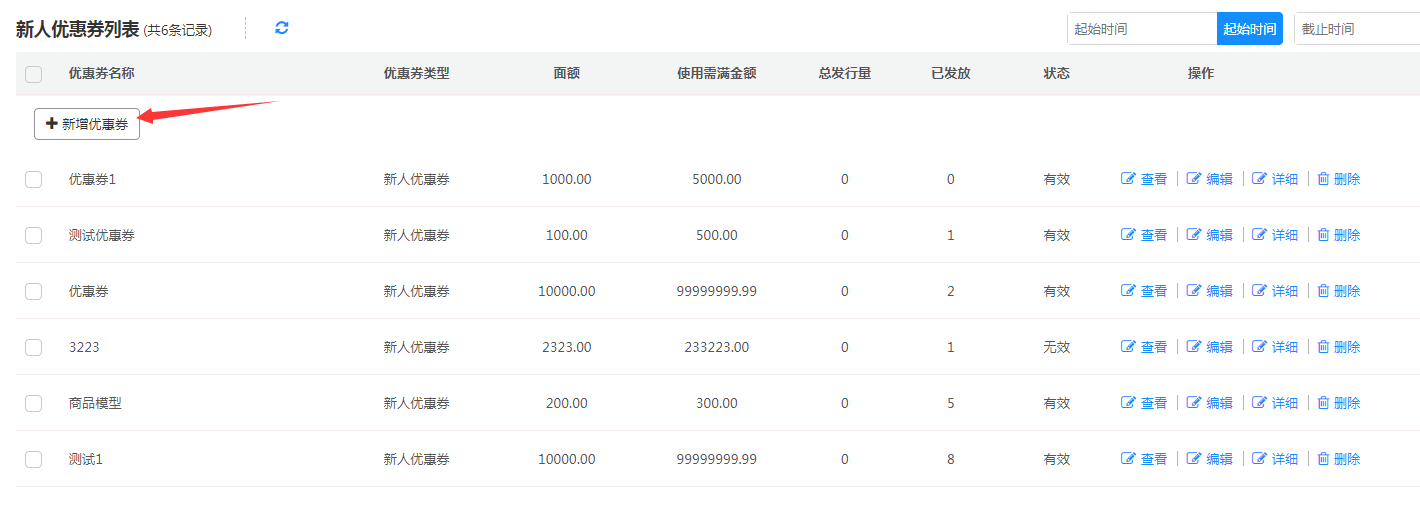
Task: Click 删除 link for 3223 row
Action: tap(1346, 347)
